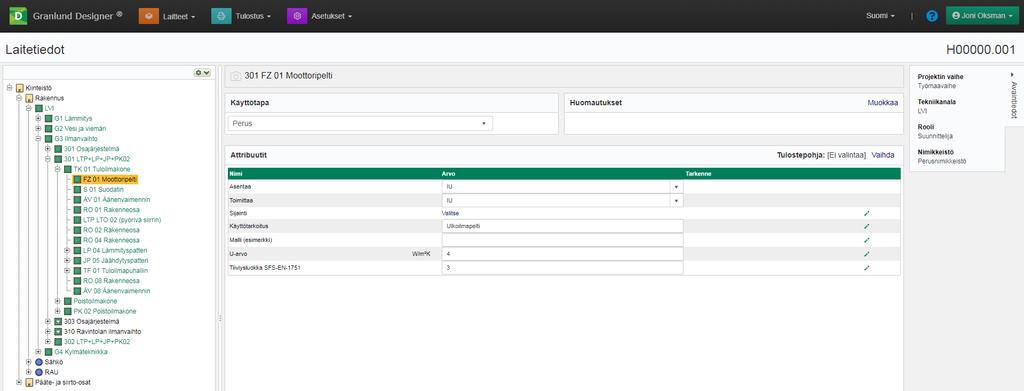Image resolution: width=1024 pixels, height=391 pixels.
Task: Click the green square icon of LVI node
Action: (39, 108)
